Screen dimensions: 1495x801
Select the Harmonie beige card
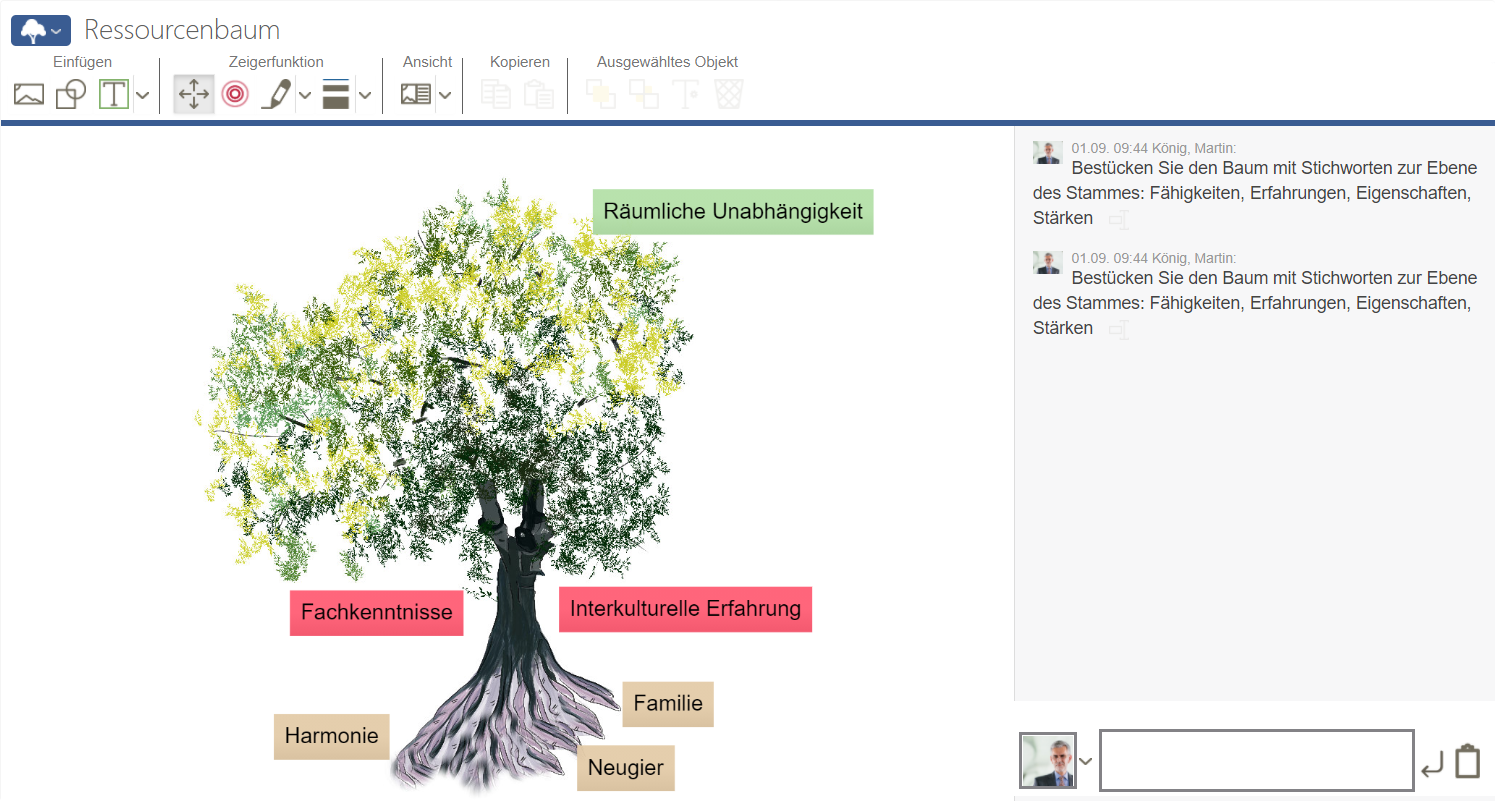tap(332, 737)
